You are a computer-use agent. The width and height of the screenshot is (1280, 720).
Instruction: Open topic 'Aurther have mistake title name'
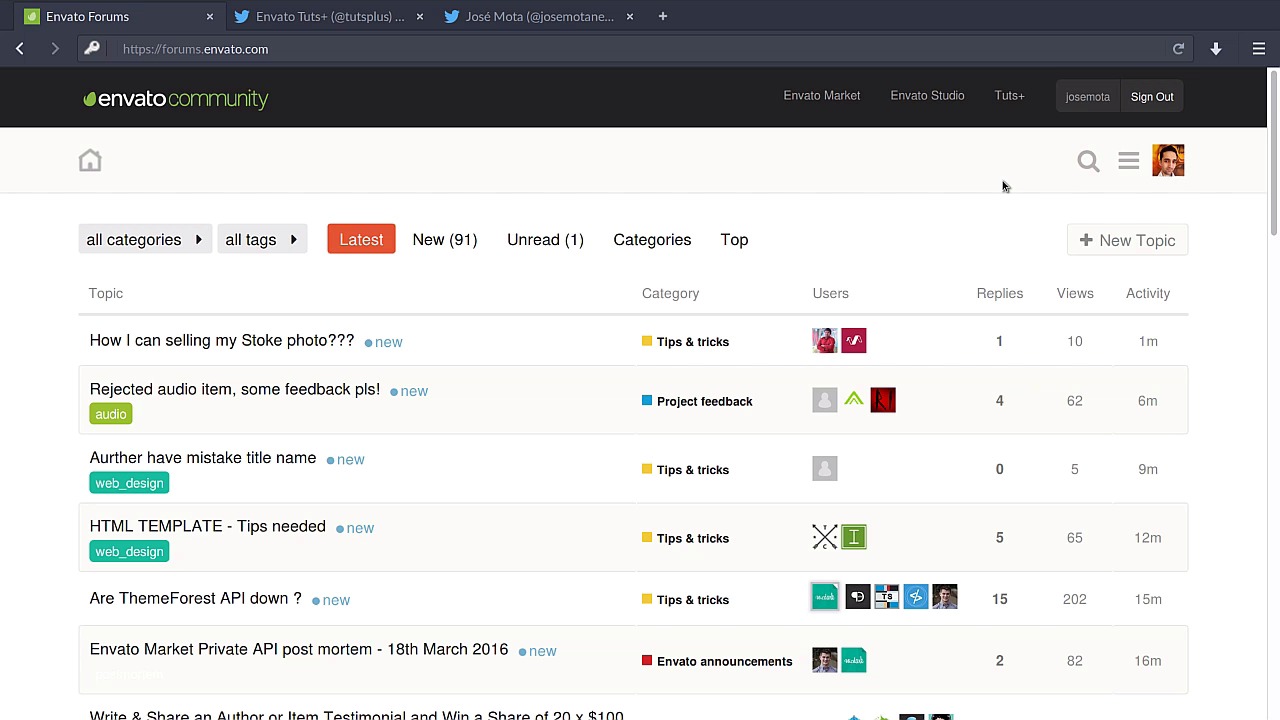point(203,457)
